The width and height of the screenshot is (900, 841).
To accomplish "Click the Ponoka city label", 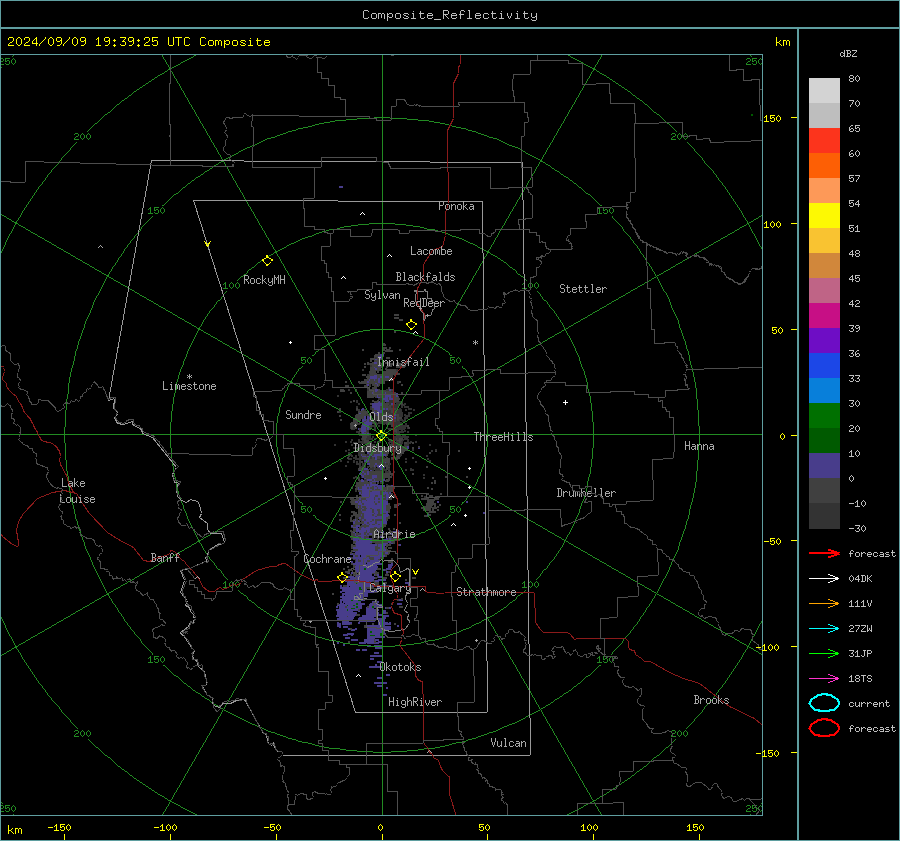I will 456,206.
